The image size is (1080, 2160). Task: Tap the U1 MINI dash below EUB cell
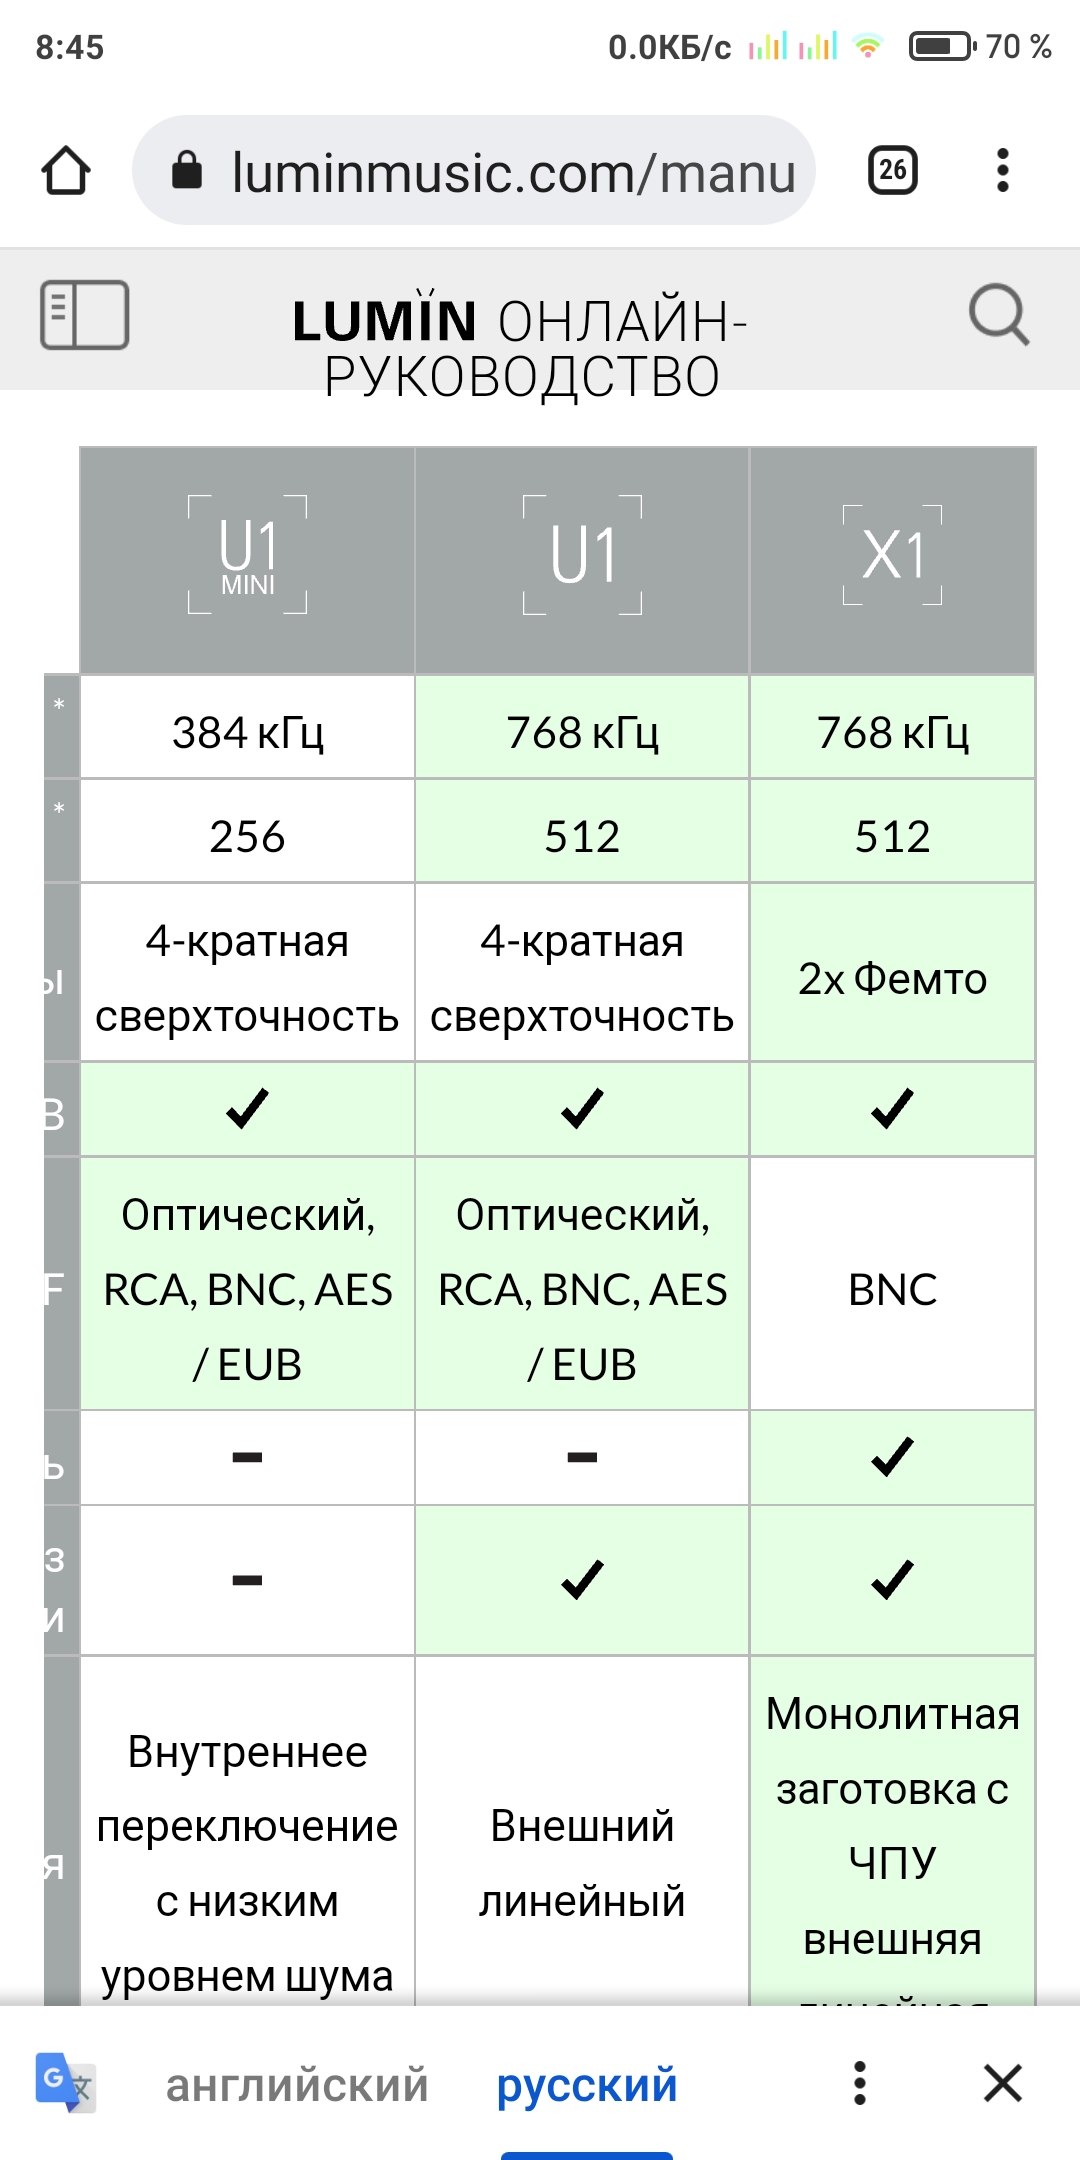[248, 1457]
